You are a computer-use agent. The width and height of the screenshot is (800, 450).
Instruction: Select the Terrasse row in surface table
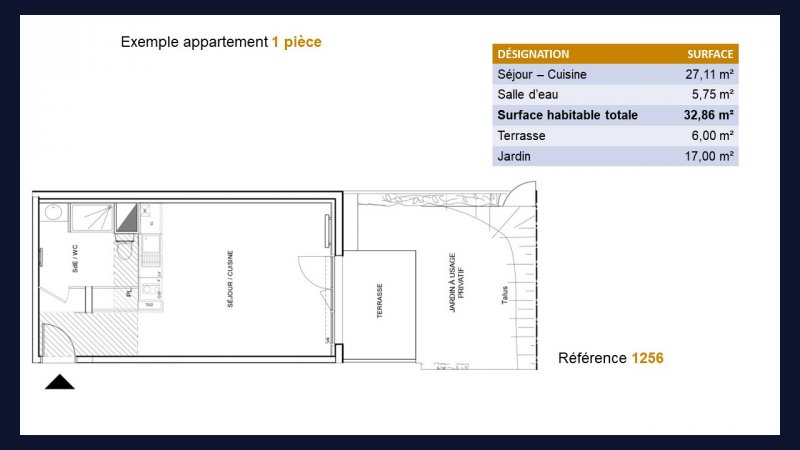(615, 135)
